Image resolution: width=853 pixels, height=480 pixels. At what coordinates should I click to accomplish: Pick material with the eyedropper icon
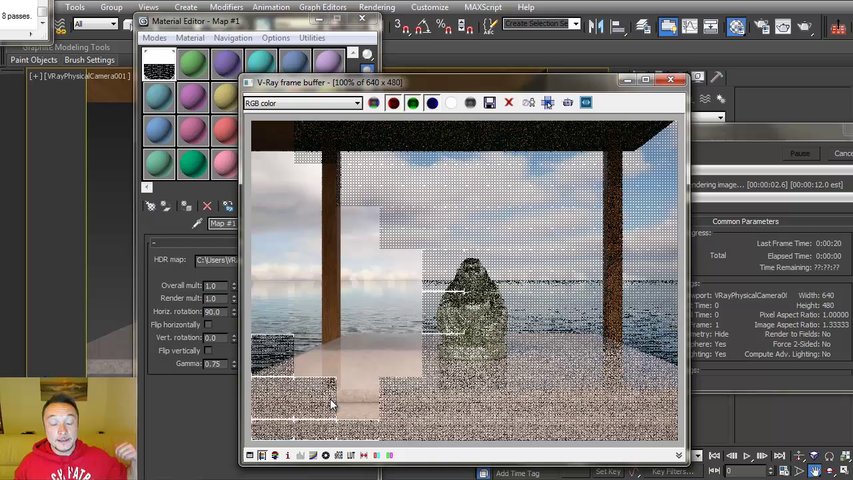click(x=197, y=224)
